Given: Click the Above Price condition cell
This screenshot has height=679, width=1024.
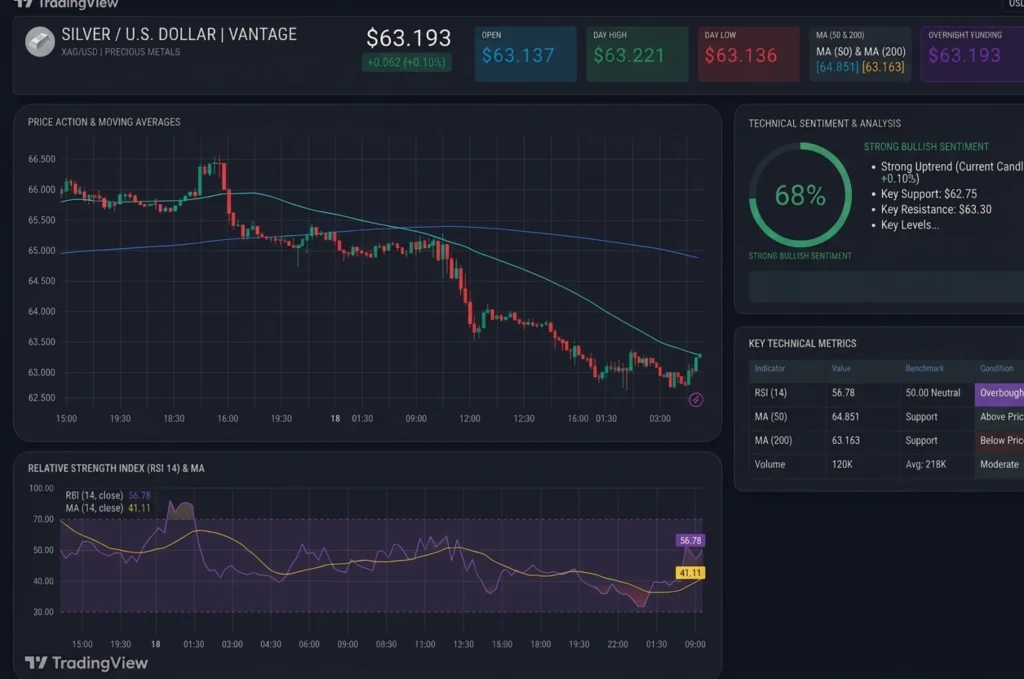Looking at the screenshot, I should pyautogui.click(x=999, y=417).
